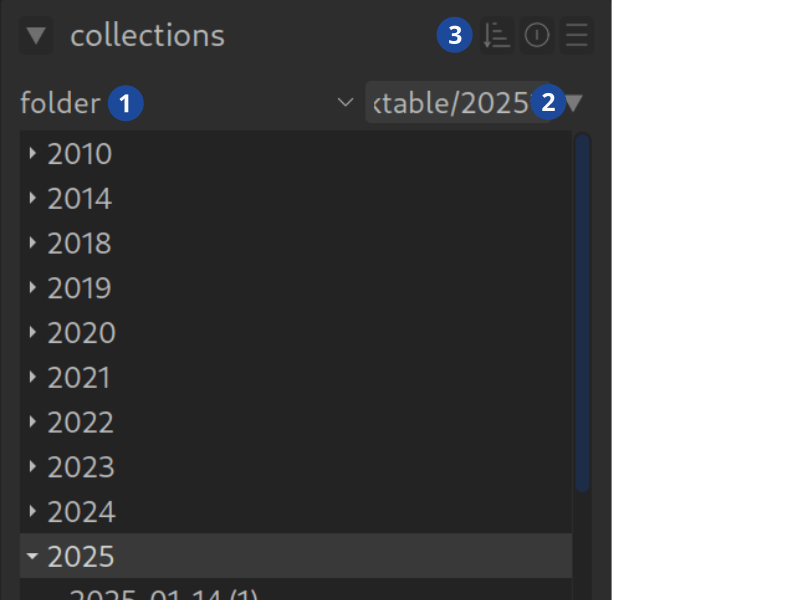The height and width of the screenshot is (600, 800).
Task: Collapse the expanded 2025 folder
Action: point(33,556)
